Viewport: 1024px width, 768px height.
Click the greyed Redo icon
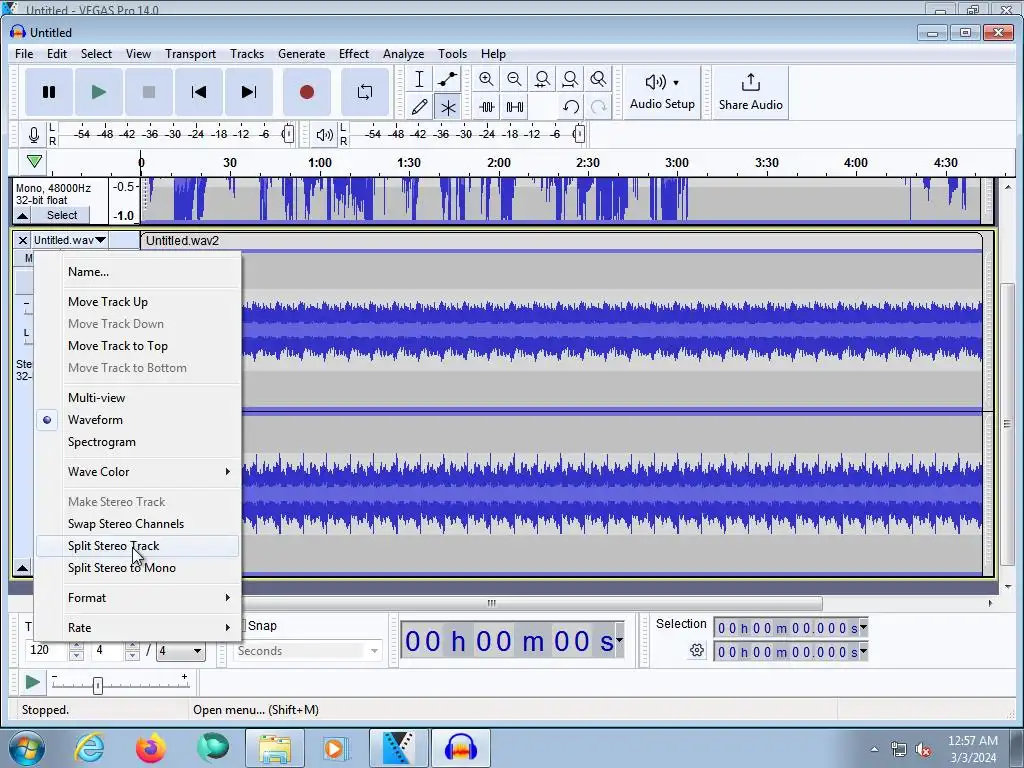[598, 107]
